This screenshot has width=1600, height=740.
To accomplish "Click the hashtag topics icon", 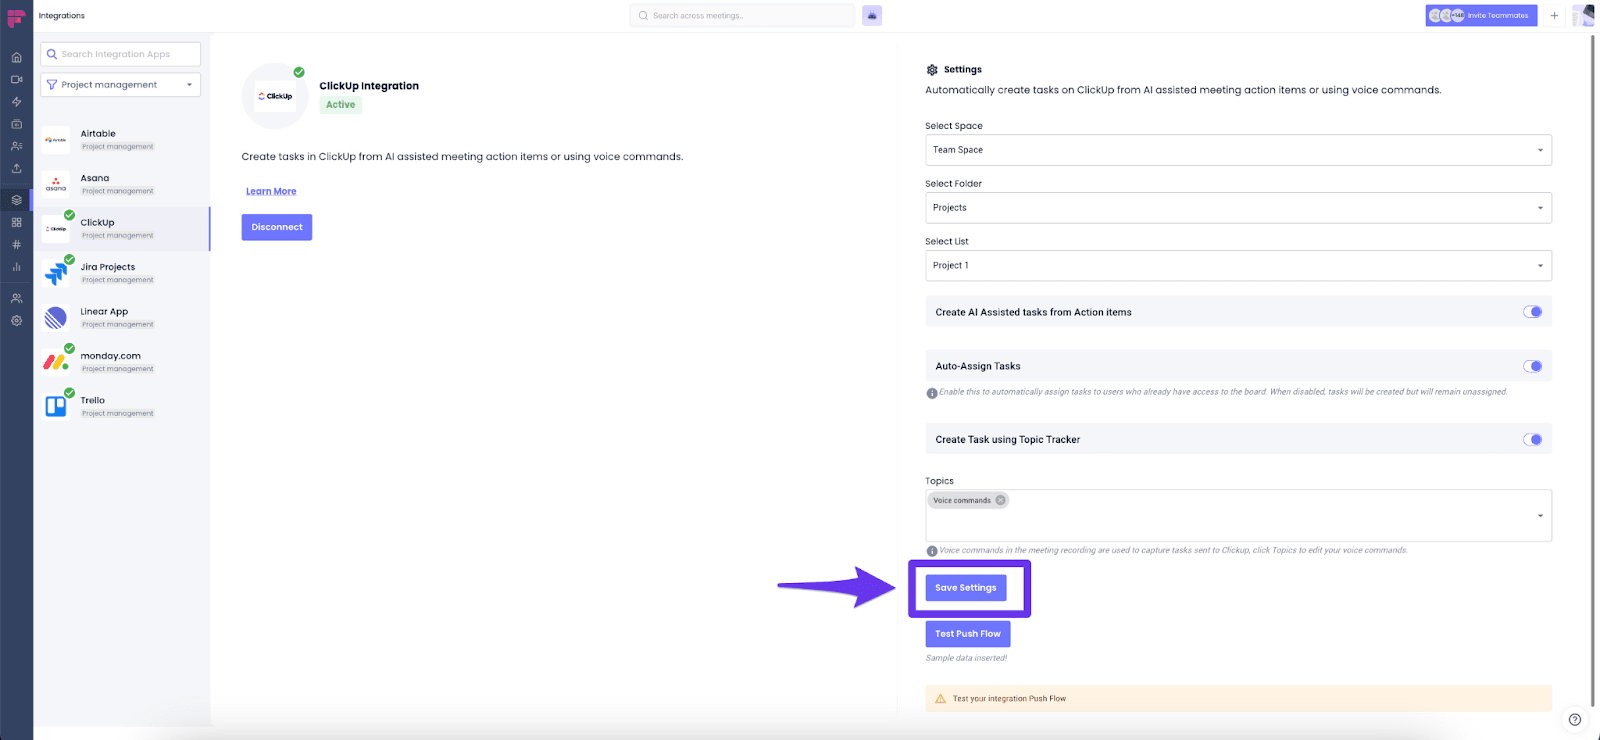I will (16, 244).
